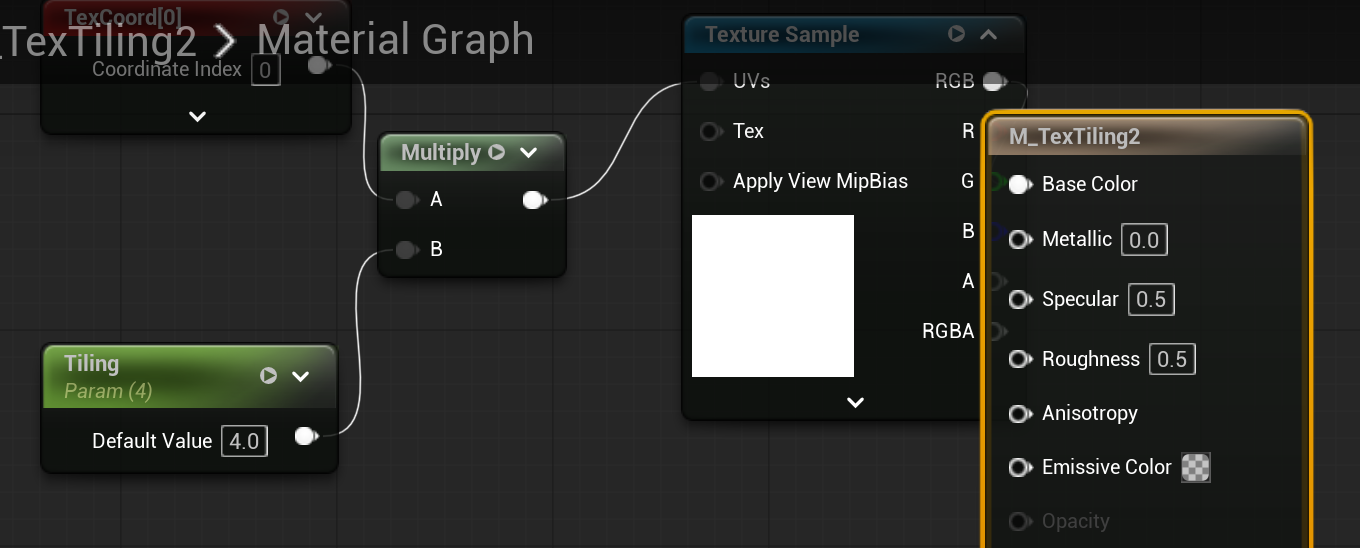This screenshot has height=548, width=1360.
Task: Expand the TexCoord node bottom chevron
Action: click(197, 116)
